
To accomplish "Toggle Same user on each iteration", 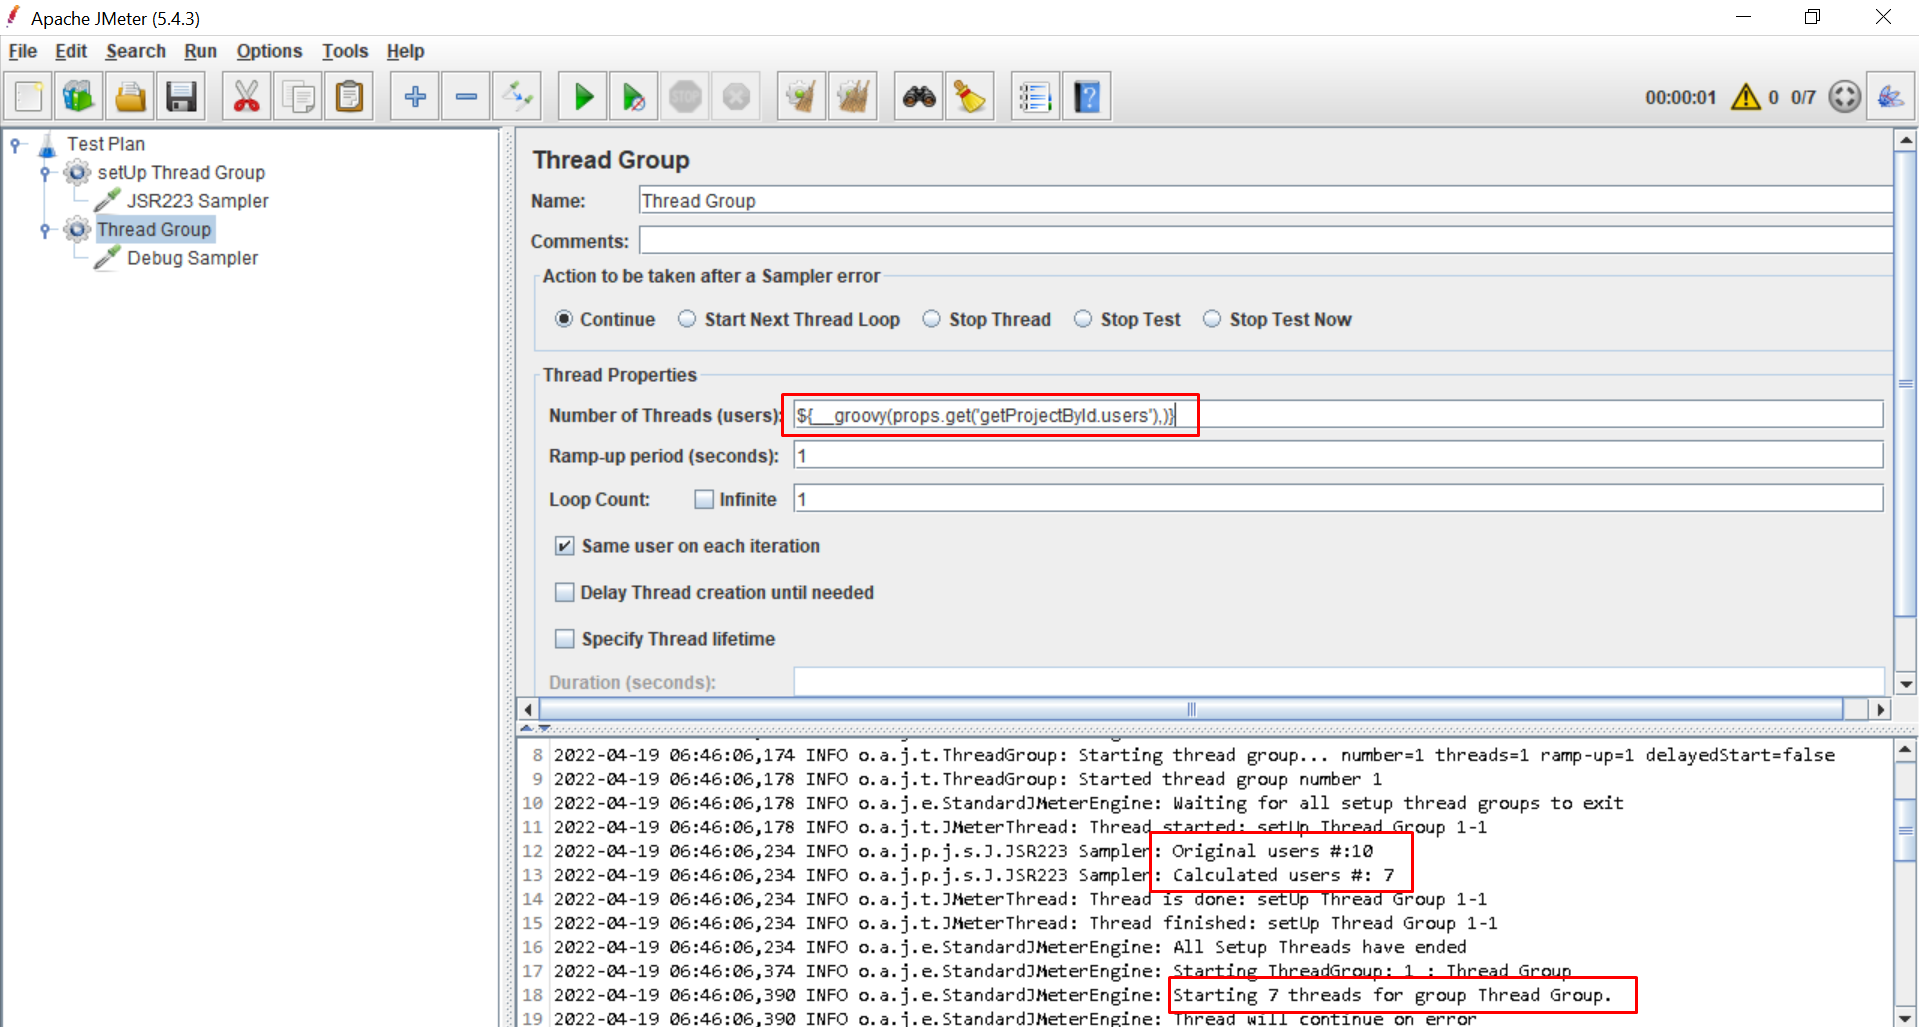I will (x=565, y=546).
